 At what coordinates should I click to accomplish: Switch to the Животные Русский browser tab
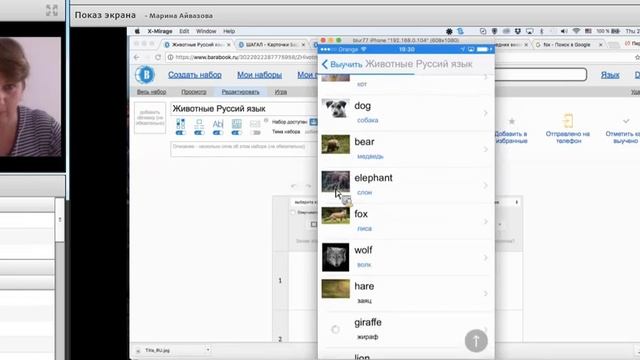198,44
